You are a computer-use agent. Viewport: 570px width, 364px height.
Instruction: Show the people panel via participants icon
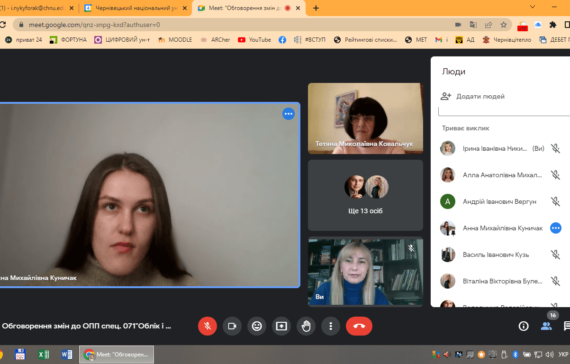coord(546,326)
